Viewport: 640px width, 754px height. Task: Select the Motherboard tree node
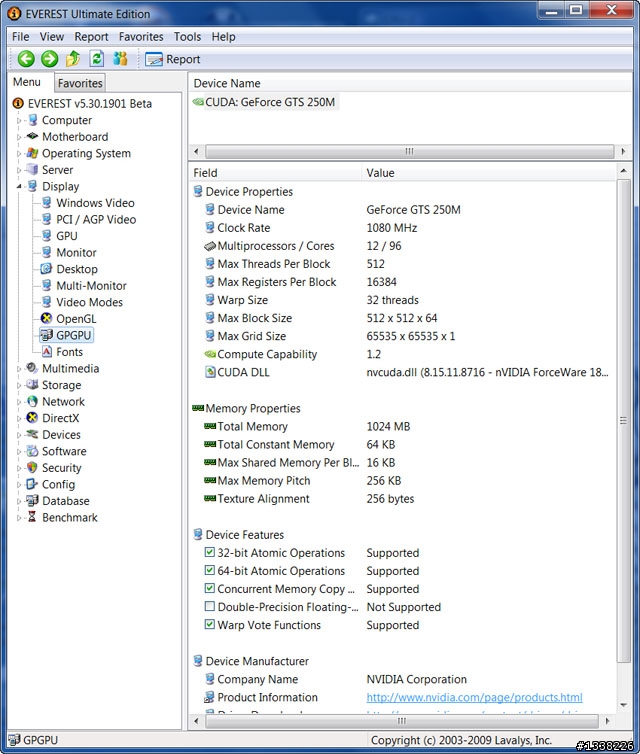pyautogui.click(x=75, y=137)
